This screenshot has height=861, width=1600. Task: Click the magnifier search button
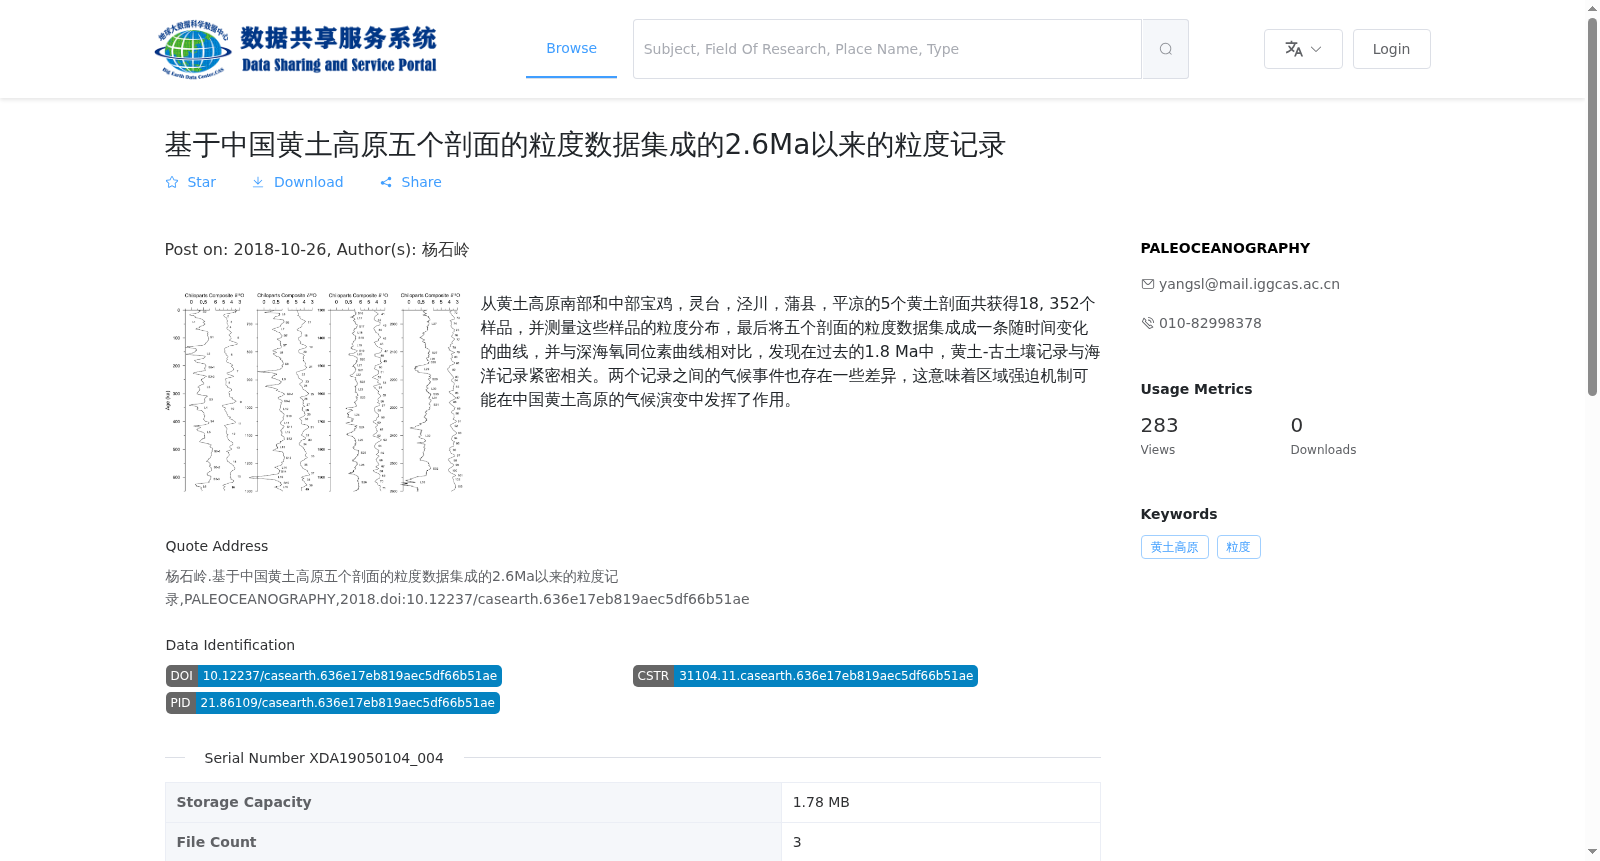click(x=1165, y=49)
